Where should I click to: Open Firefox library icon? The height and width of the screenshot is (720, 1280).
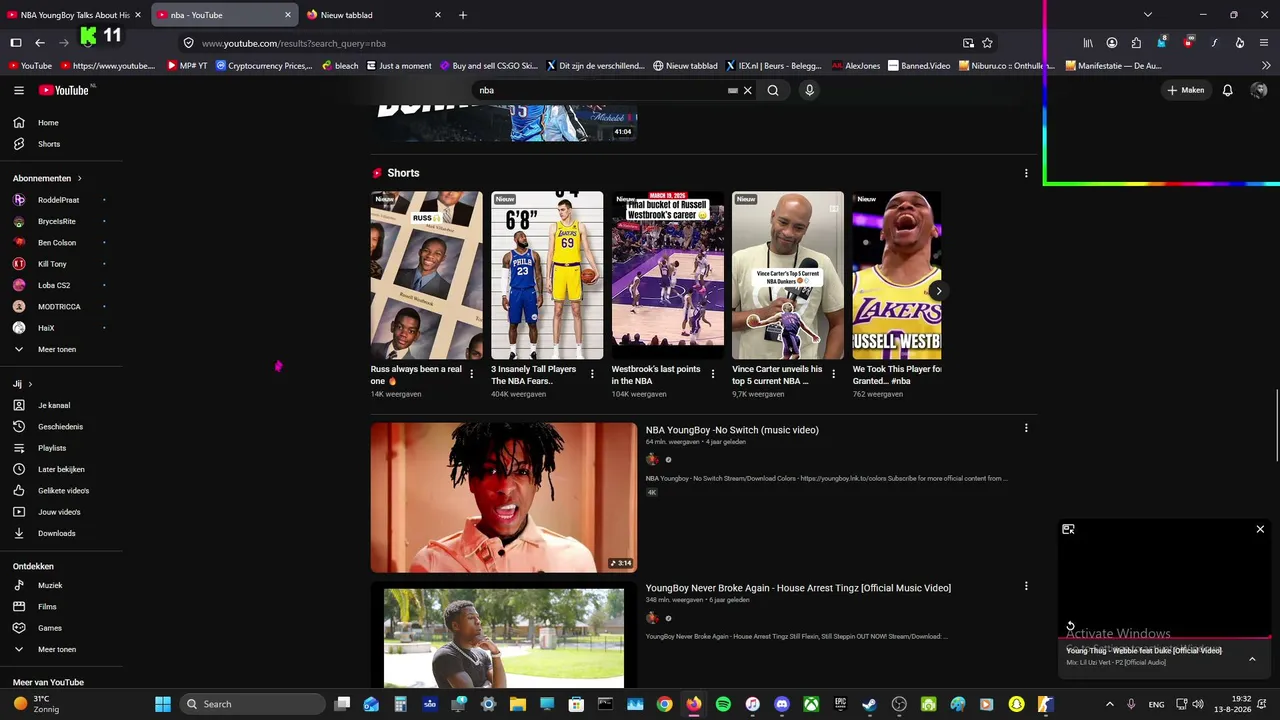1088,43
